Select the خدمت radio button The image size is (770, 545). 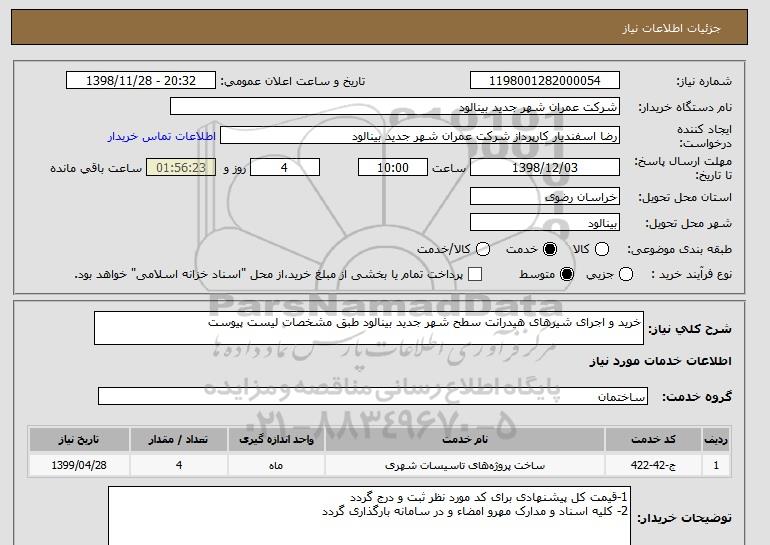click(550, 249)
